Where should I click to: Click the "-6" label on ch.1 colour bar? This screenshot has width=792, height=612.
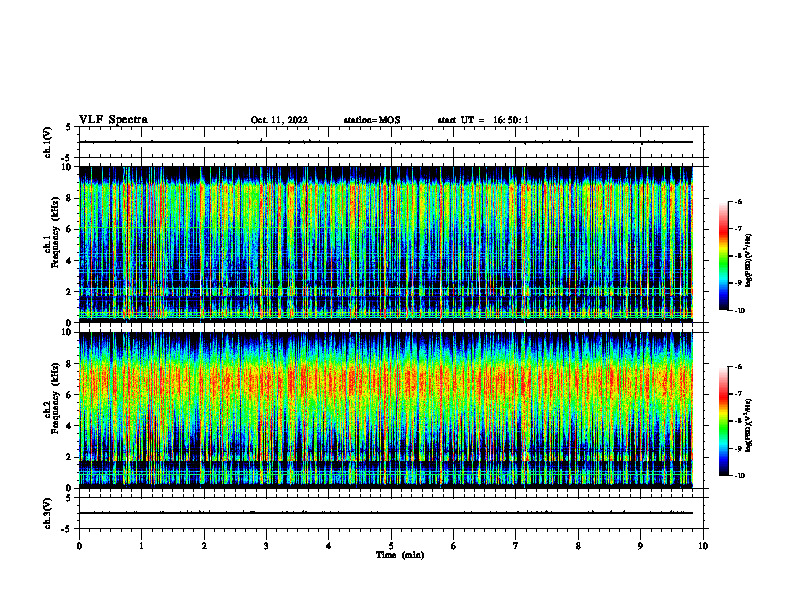coord(738,201)
